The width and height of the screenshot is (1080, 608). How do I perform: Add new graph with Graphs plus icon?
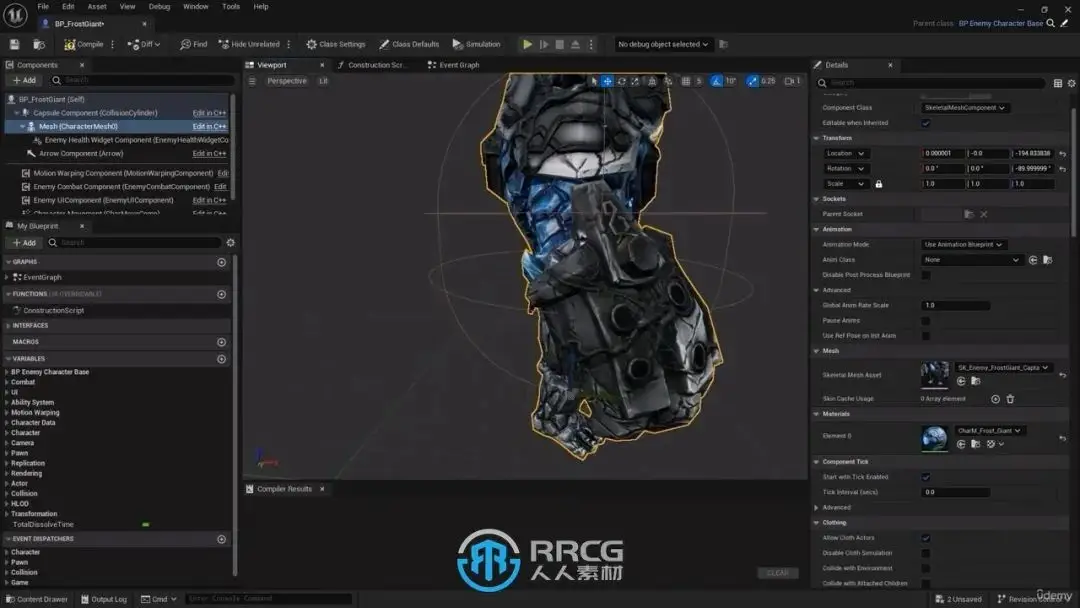pyautogui.click(x=221, y=262)
